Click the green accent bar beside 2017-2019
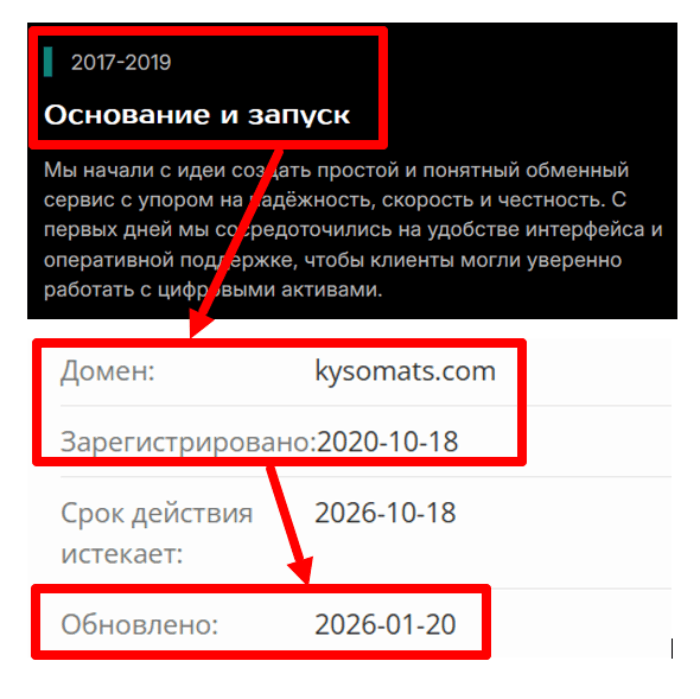Image resolution: width=700 pixels, height=699 pixels. point(48,62)
